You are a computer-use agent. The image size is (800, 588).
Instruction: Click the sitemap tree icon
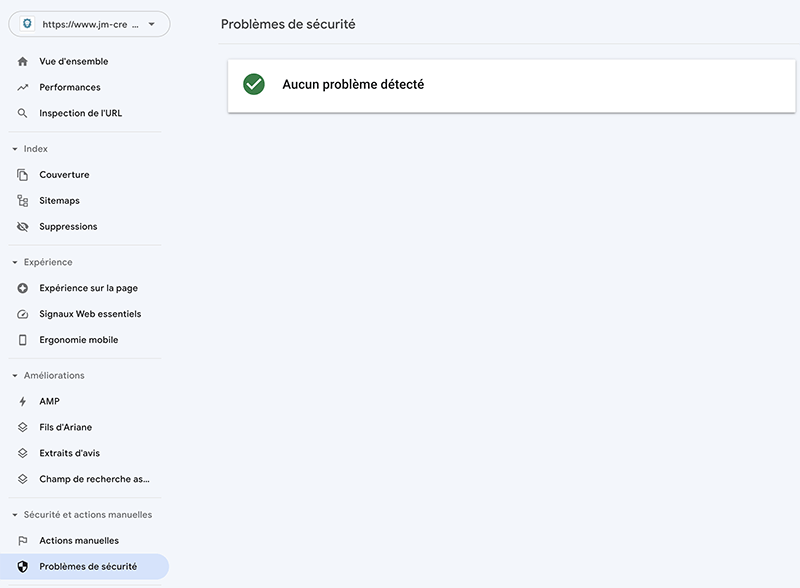click(x=22, y=201)
